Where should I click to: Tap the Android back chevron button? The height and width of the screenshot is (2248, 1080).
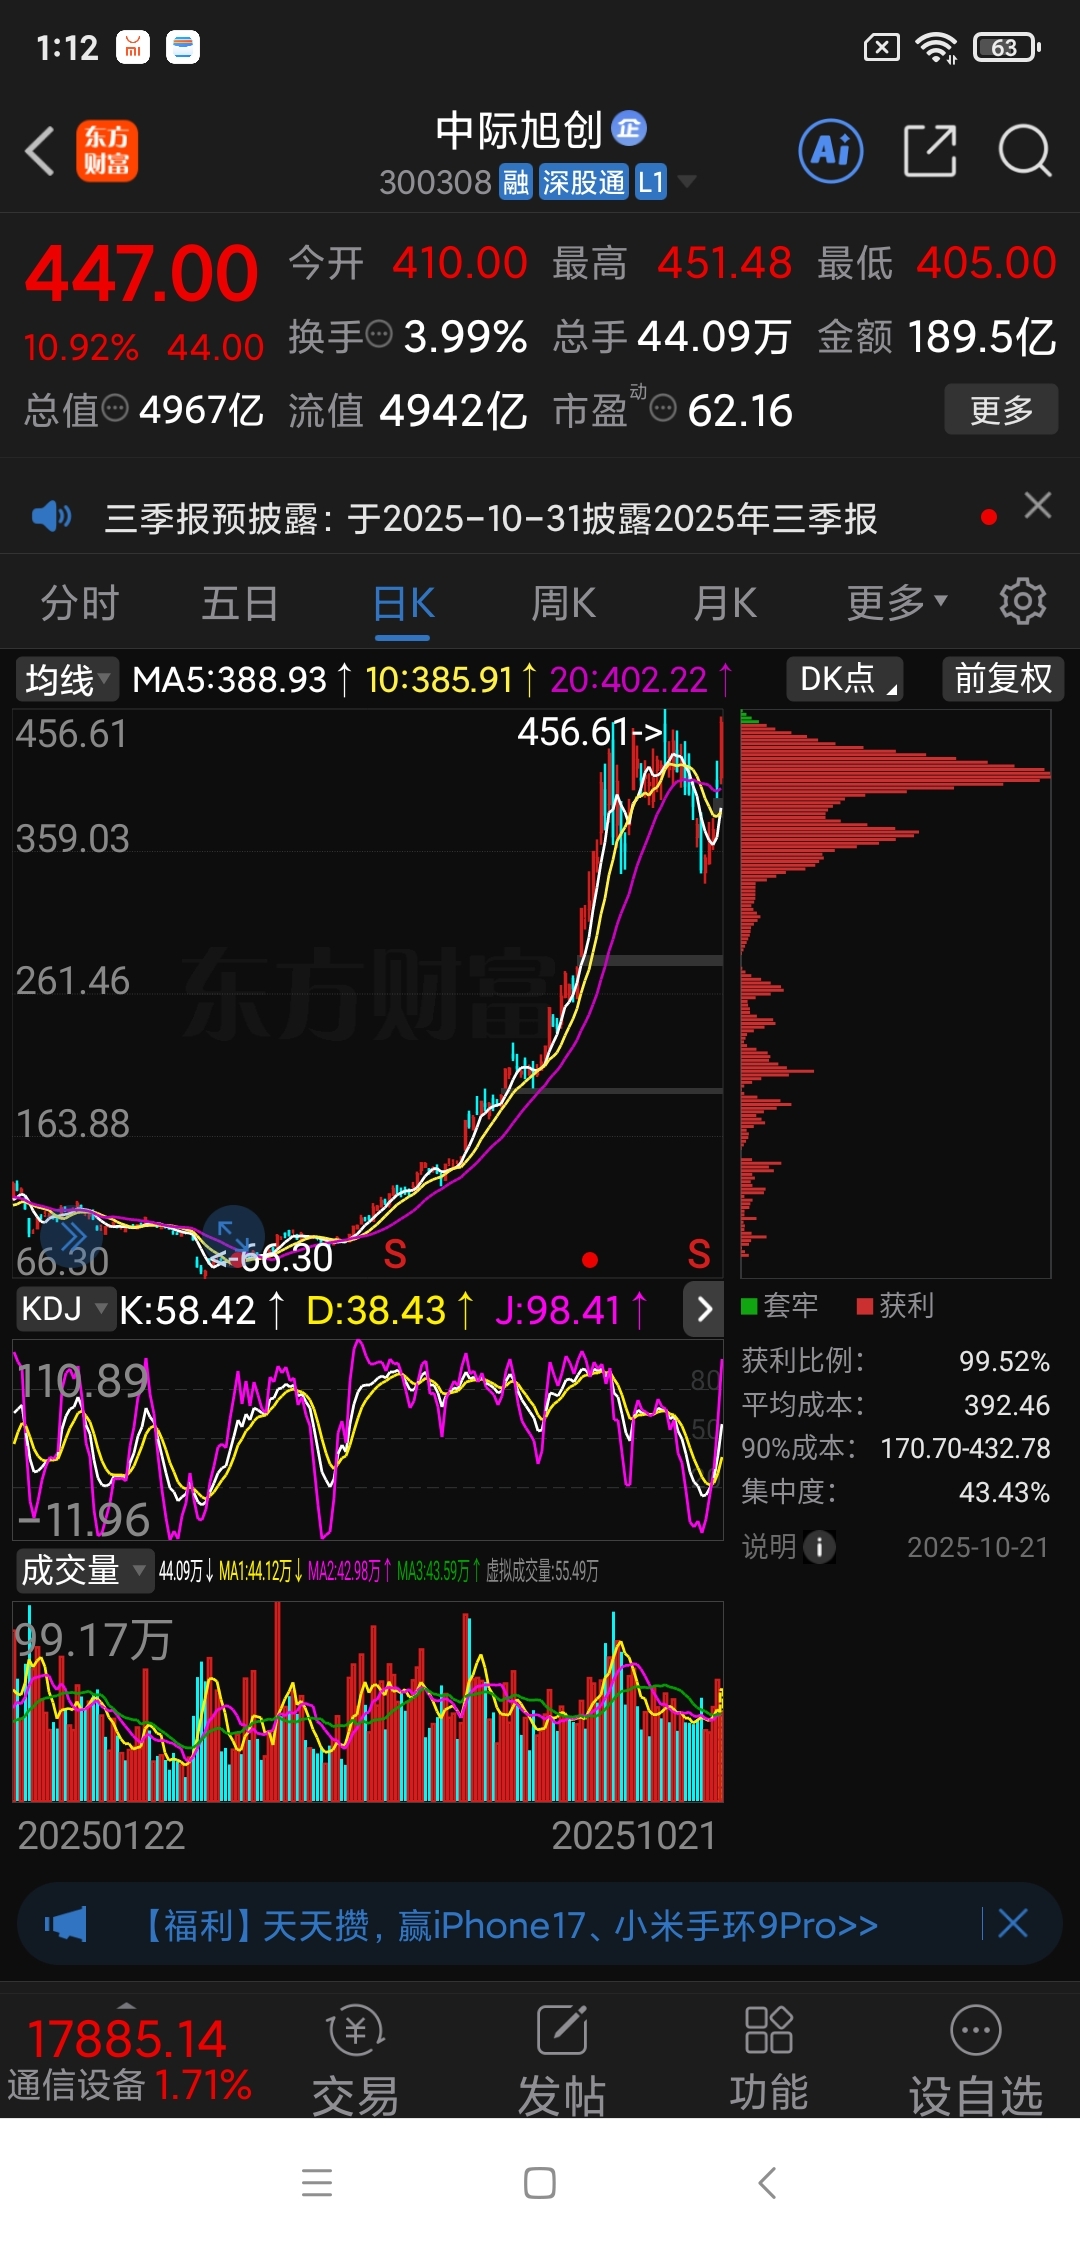pos(767,2182)
